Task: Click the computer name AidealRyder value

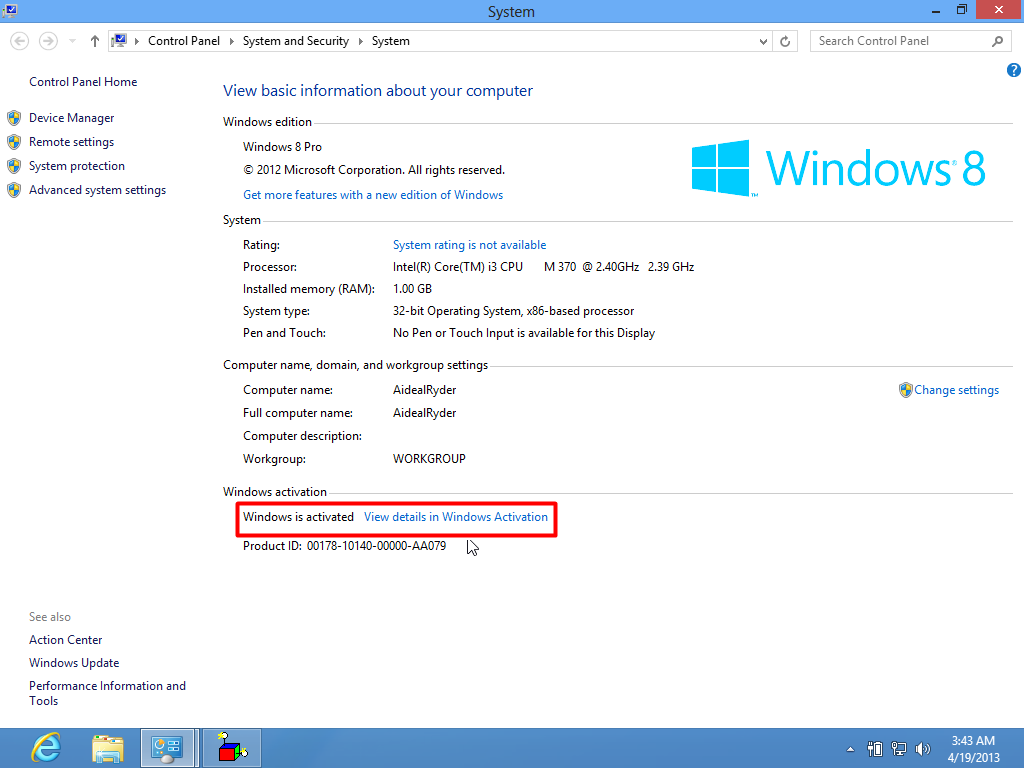Action: click(x=424, y=390)
